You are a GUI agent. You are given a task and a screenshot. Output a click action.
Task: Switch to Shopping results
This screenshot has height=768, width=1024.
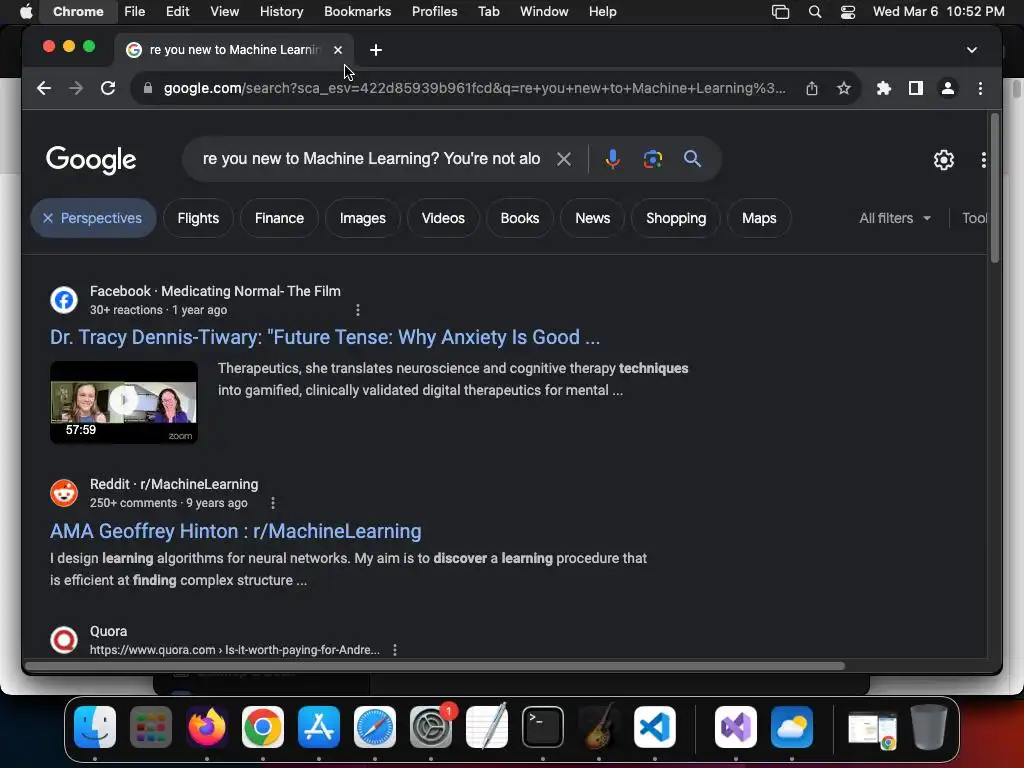[x=676, y=218]
